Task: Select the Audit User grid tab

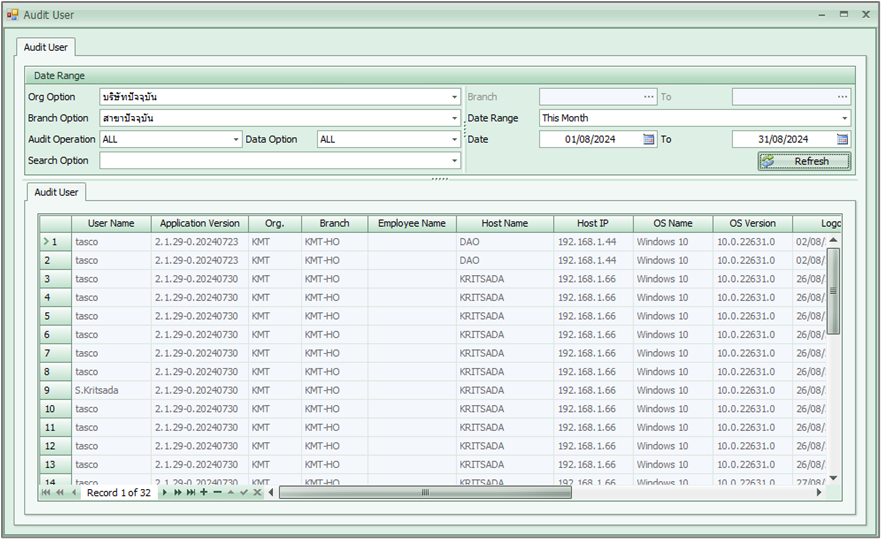Action: tap(56, 191)
